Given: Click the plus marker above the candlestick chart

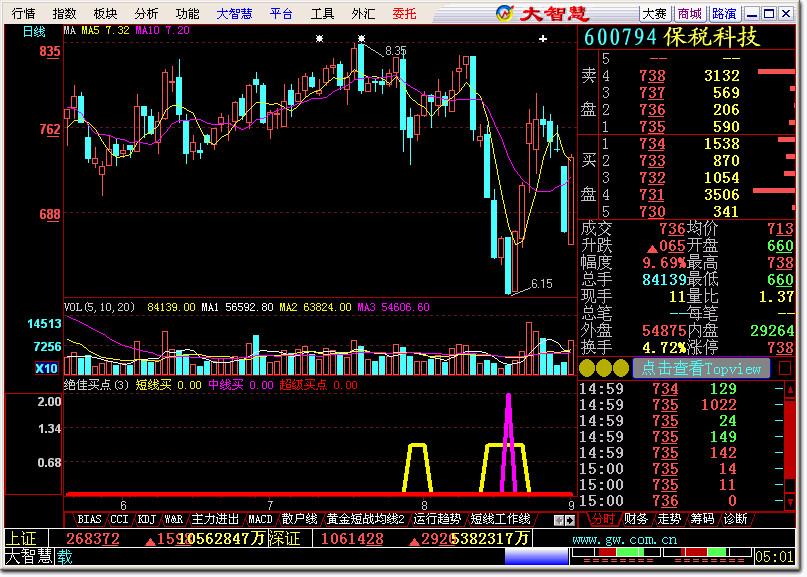Looking at the screenshot, I should click(x=542, y=39).
